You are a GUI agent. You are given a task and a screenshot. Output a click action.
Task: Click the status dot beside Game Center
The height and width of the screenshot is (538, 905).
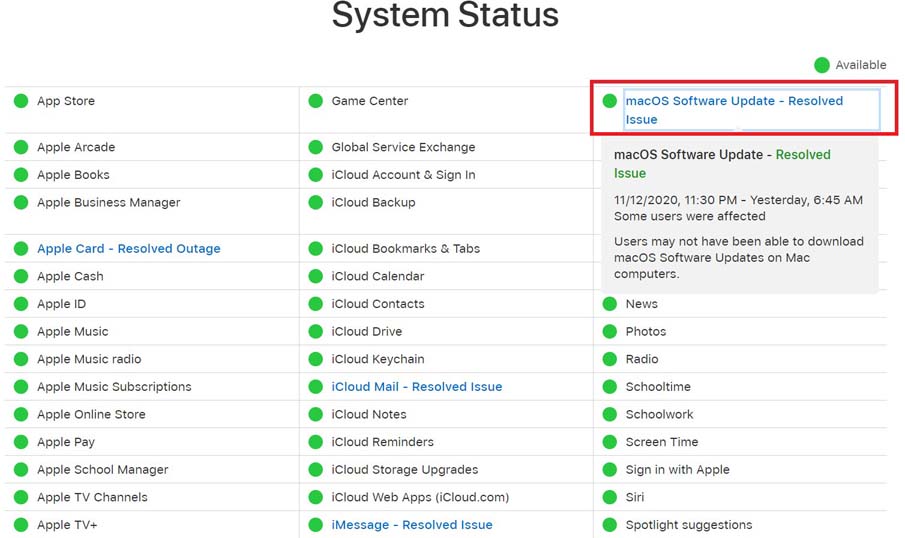[316, 101]
